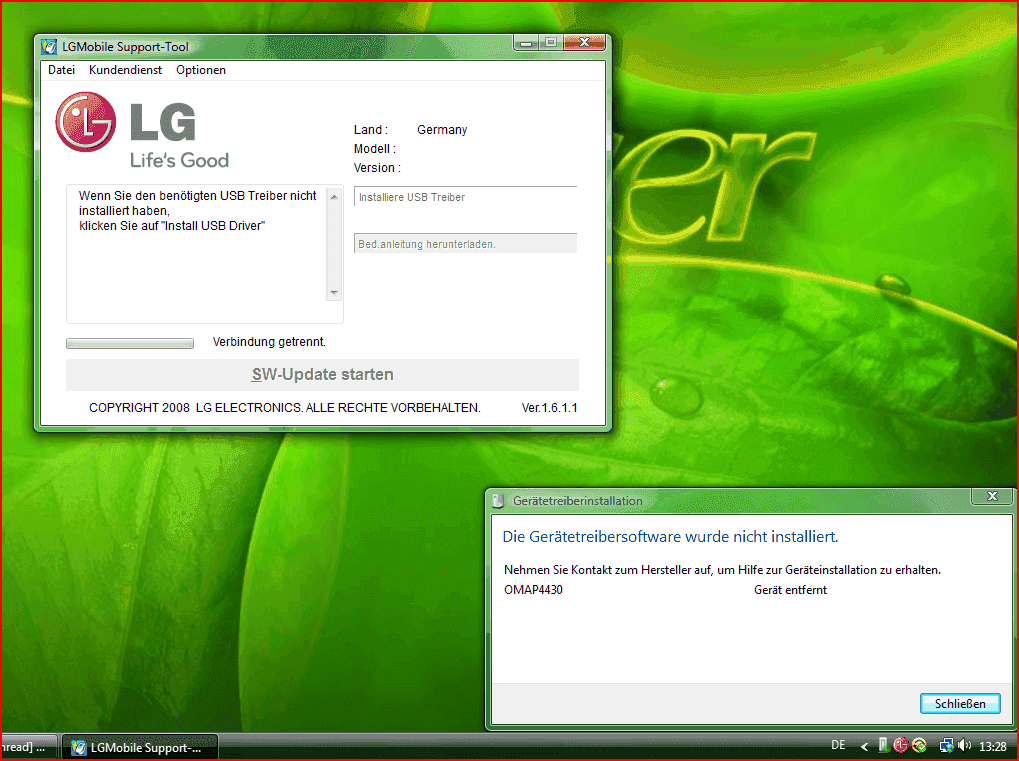1019x761 pixels.
Task: Open the Kundendienst menu
Action: point(125,70)
